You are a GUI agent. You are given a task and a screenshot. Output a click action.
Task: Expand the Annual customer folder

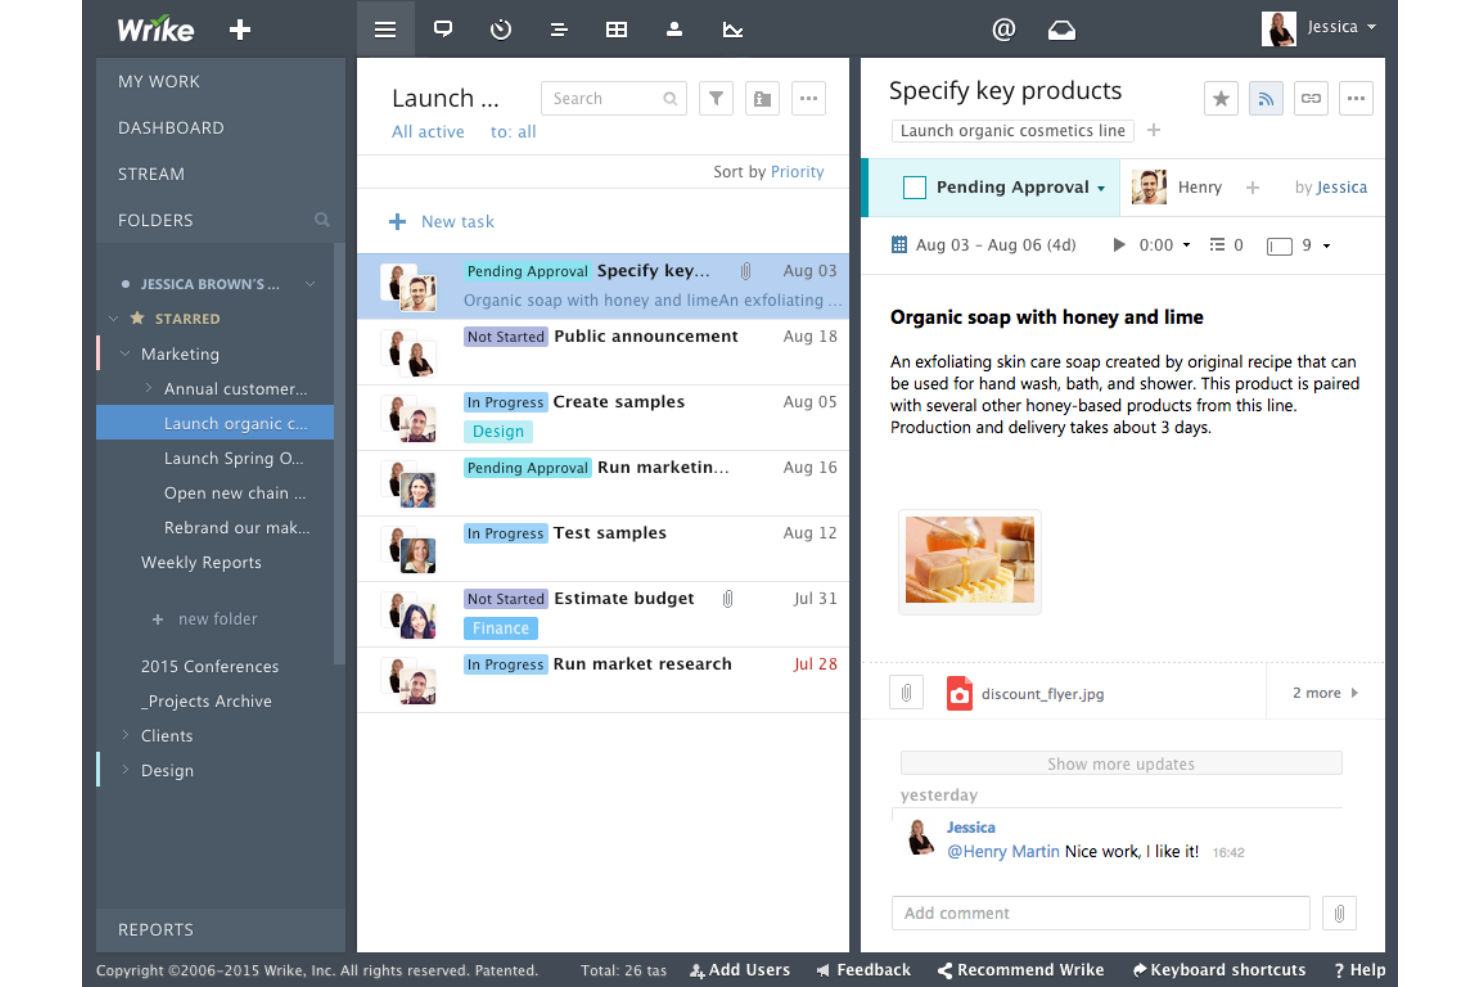[x=148, y=388]
